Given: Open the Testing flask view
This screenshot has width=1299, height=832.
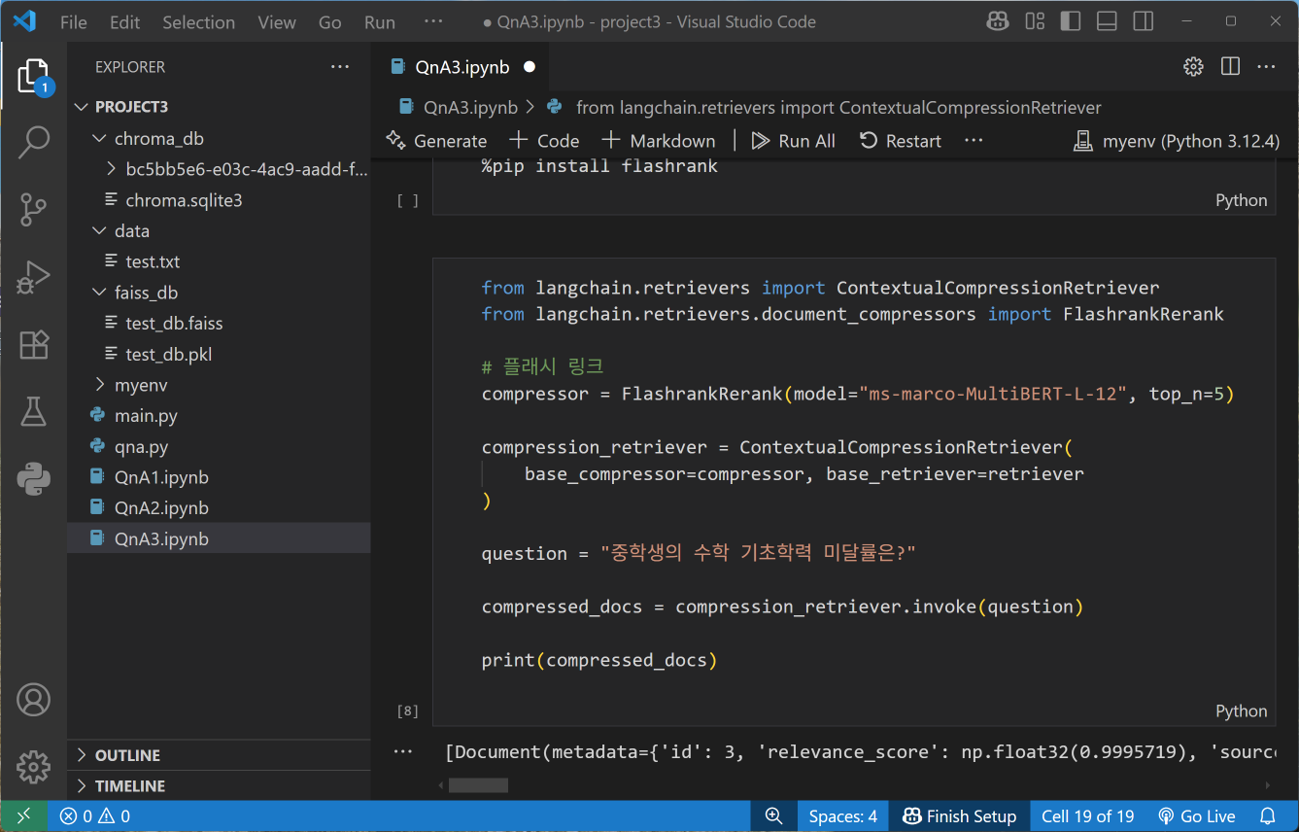Looking at the screenshot, I should (33, 411).
